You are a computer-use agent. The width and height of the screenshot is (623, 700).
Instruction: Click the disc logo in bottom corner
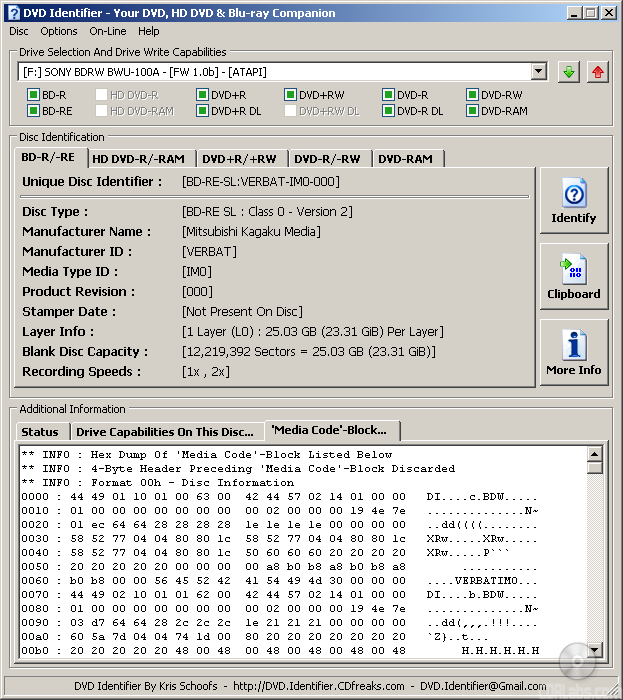(578, 662)
